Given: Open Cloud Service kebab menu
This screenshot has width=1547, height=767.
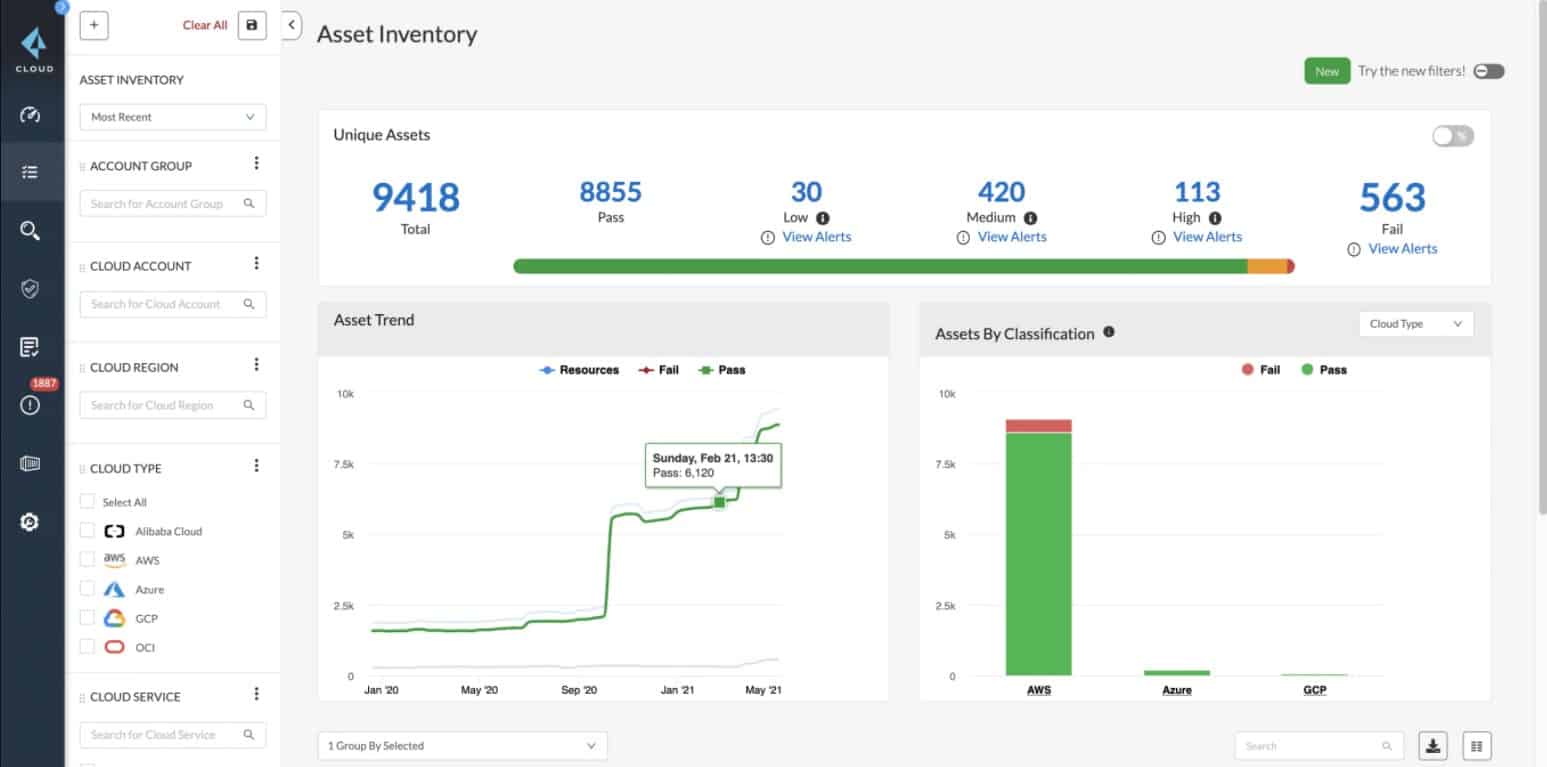Looking at the screenshot, I should pyautogui.click(x=256, y=694).
